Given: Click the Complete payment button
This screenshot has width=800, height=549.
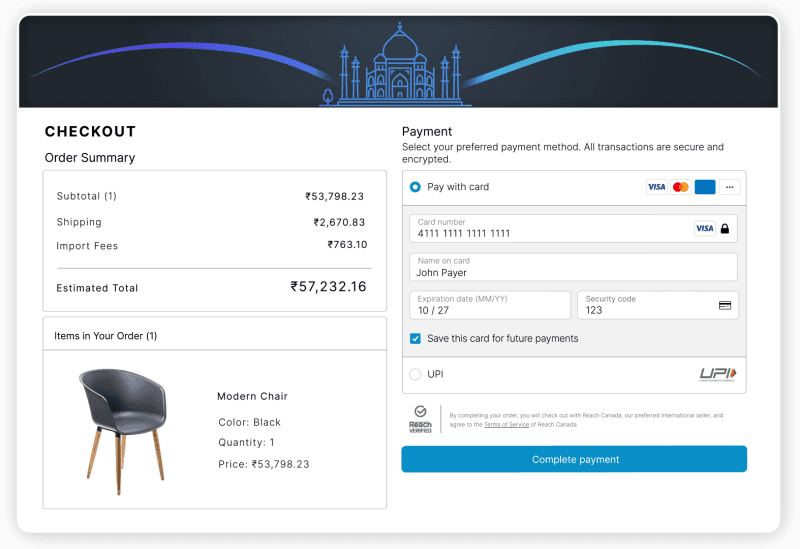Looking at the screenshot, I should coord(574,459).
